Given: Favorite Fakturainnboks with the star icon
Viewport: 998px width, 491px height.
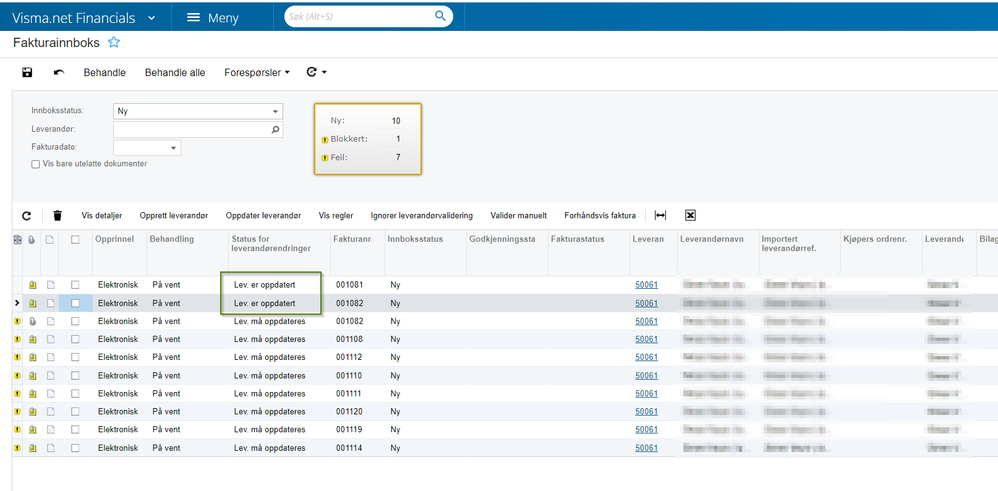Looking at the screenshot, I should tap(114, 43).
